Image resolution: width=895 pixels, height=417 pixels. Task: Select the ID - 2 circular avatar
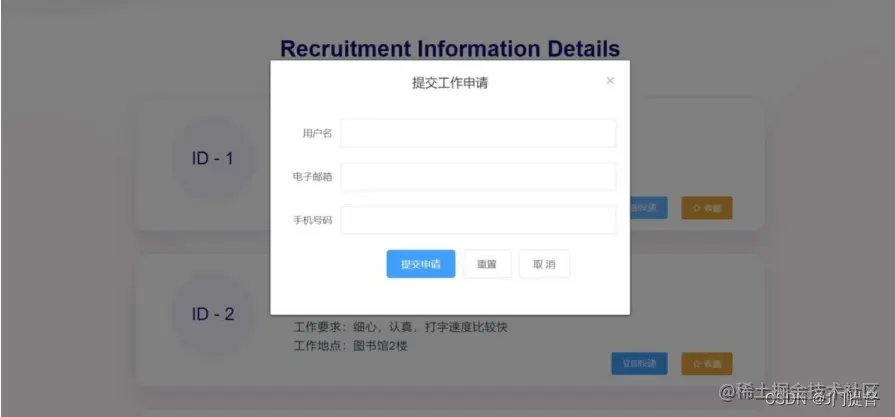click(213, 314)
